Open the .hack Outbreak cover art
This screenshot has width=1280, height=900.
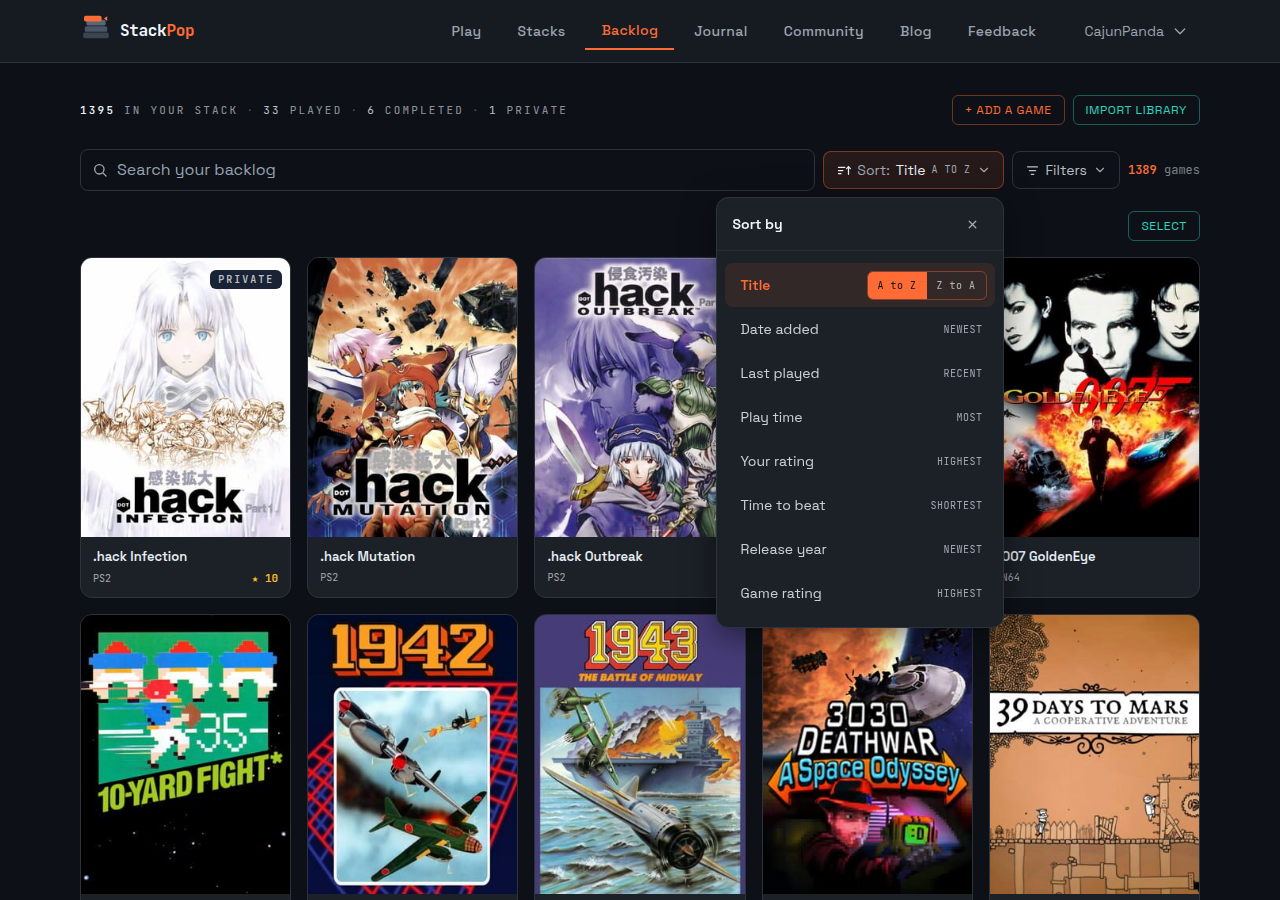click(x=626, y=398)
